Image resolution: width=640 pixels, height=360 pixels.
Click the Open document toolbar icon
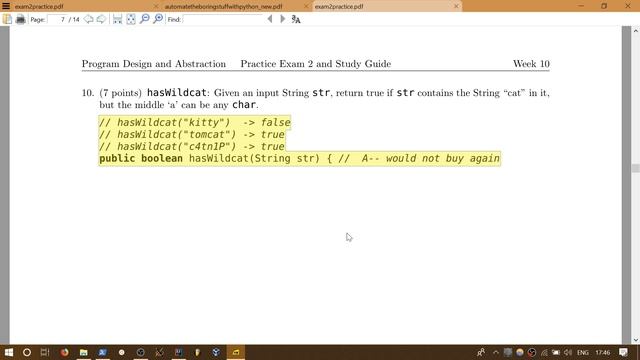pyautogui.click(x=7, y=19)
